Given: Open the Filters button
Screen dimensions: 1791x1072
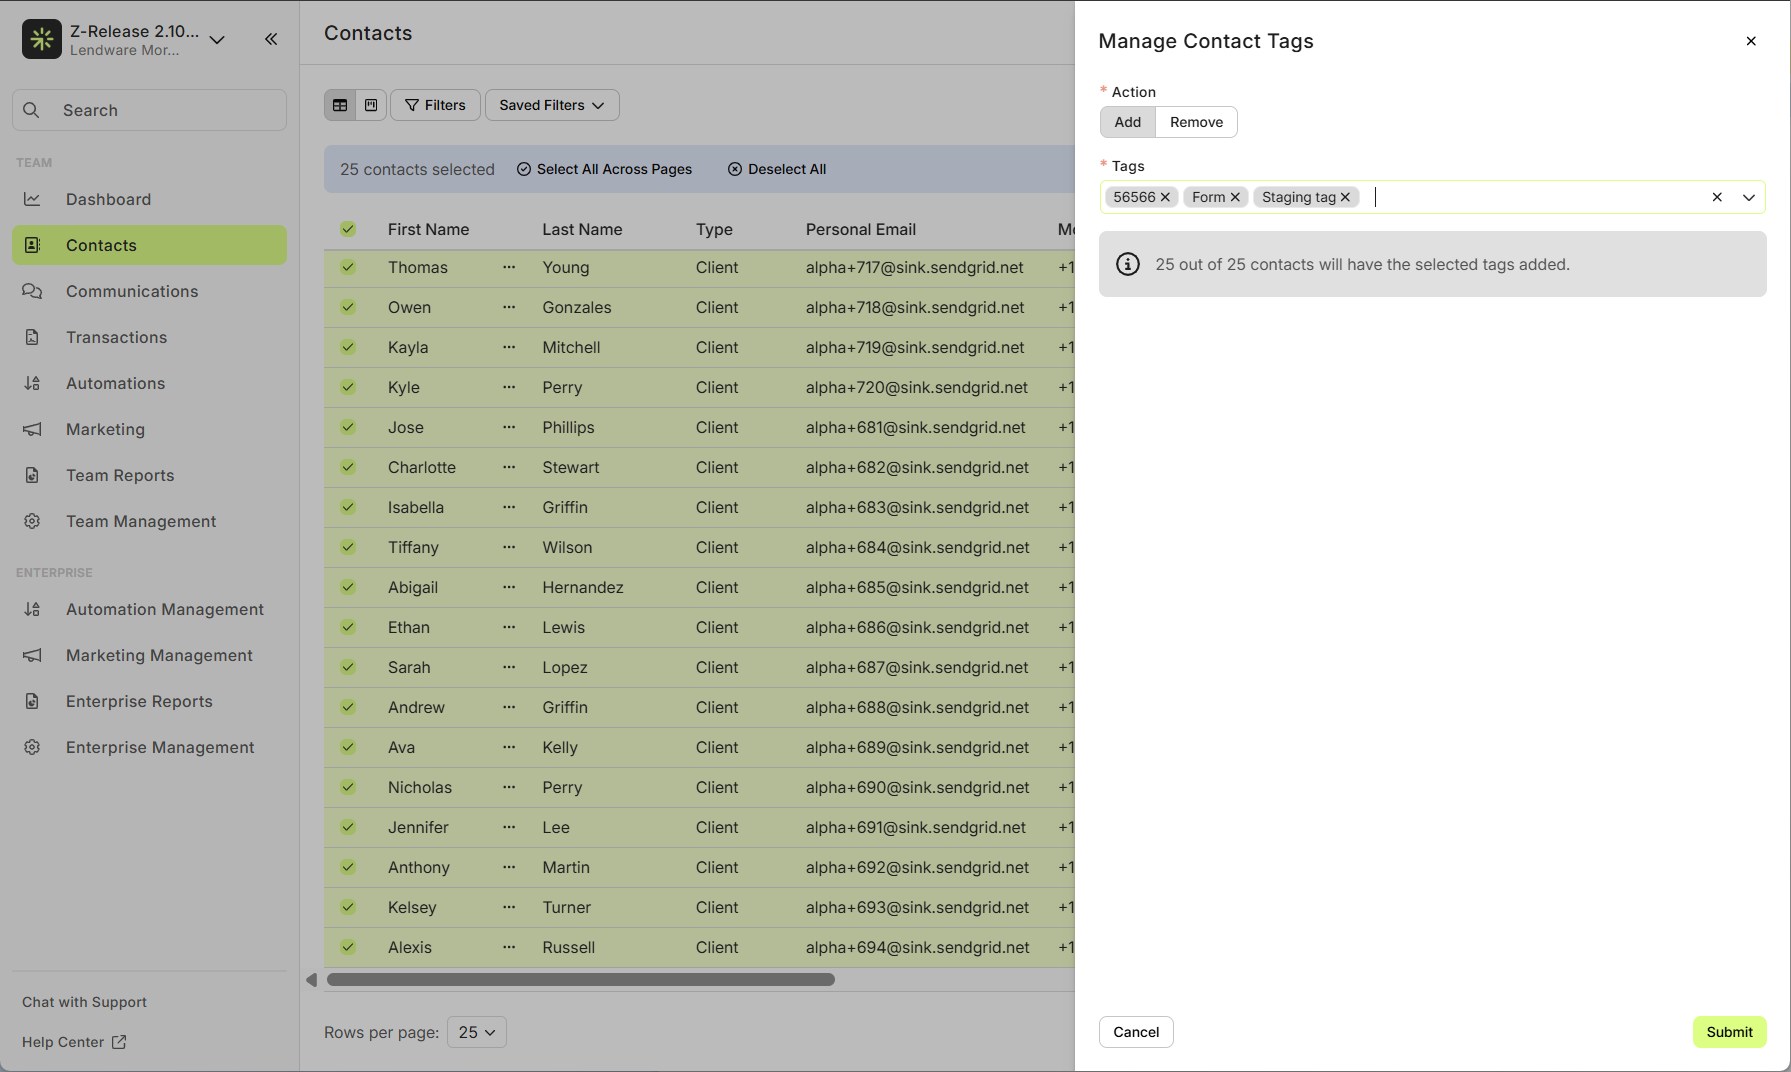Looking at the screenshot, I should coord(435,105).
